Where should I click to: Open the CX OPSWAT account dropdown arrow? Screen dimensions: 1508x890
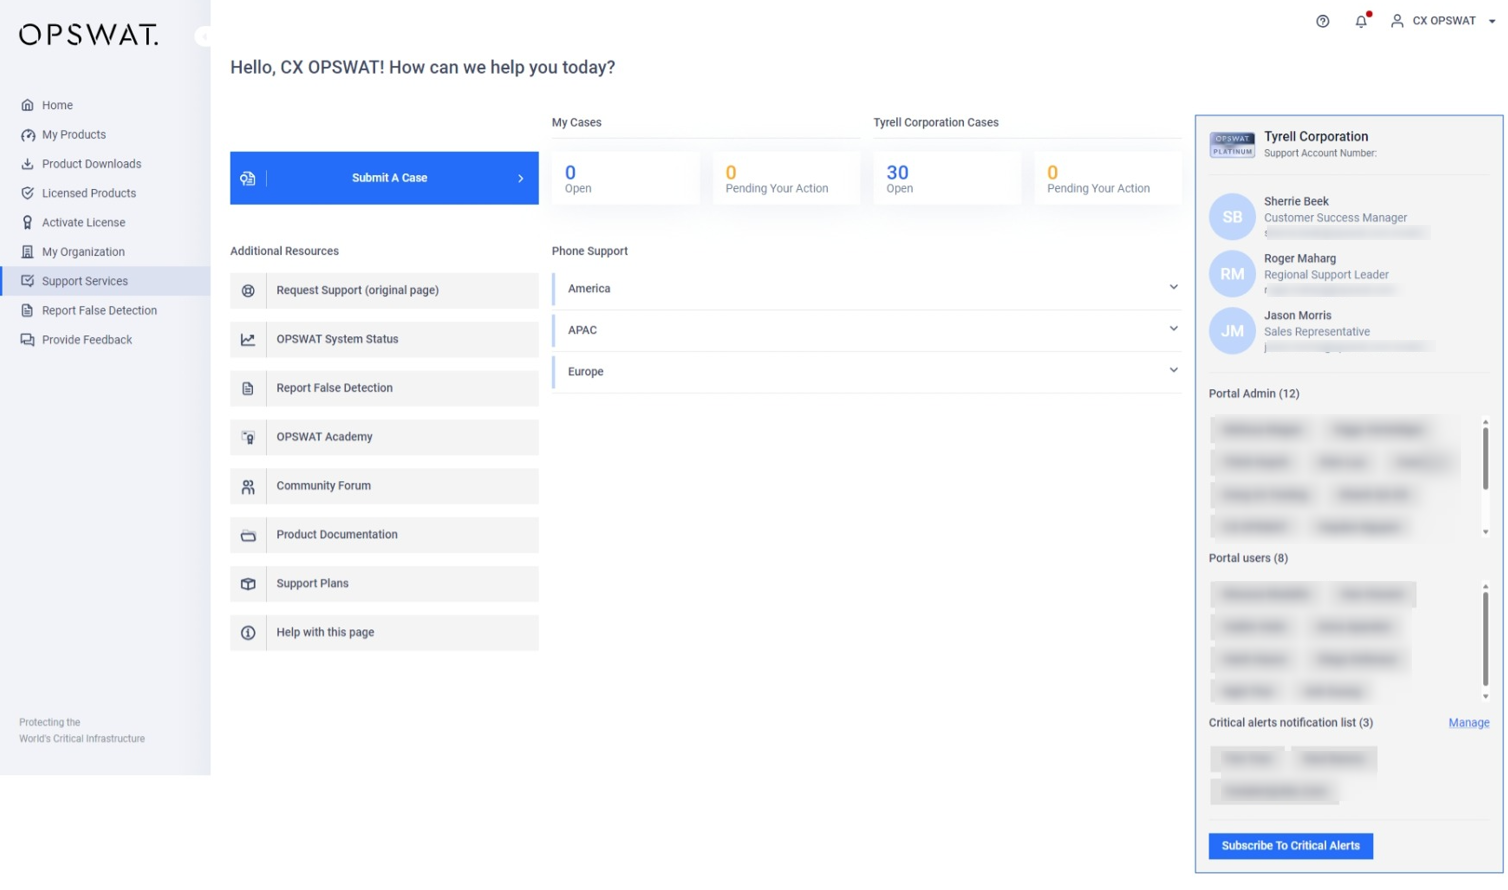coord(1491,21)
